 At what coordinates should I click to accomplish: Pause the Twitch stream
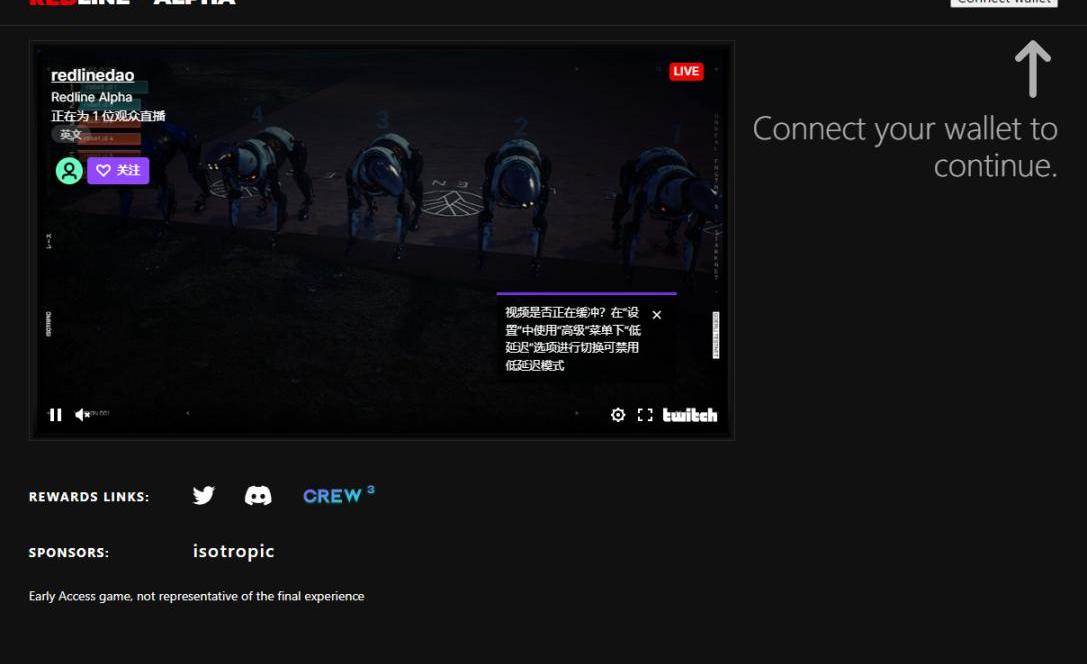(55, 414)
